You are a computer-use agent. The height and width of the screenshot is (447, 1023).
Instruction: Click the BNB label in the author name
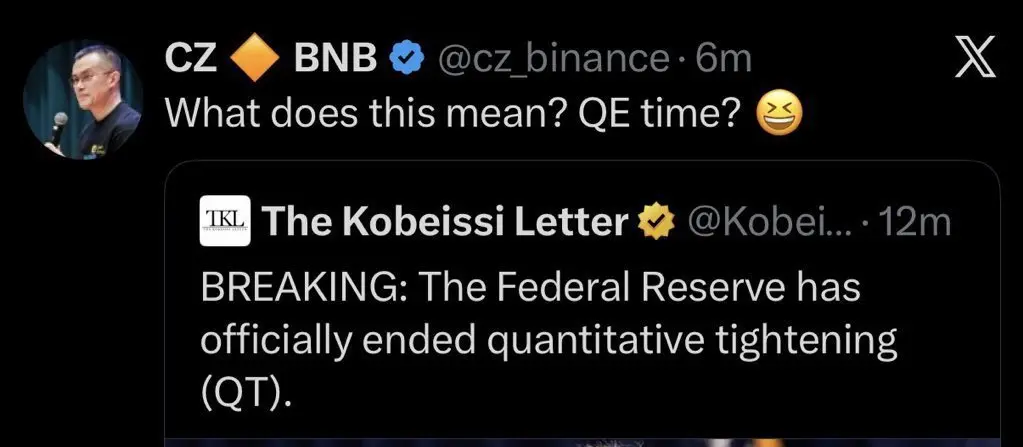click(334, 60)
